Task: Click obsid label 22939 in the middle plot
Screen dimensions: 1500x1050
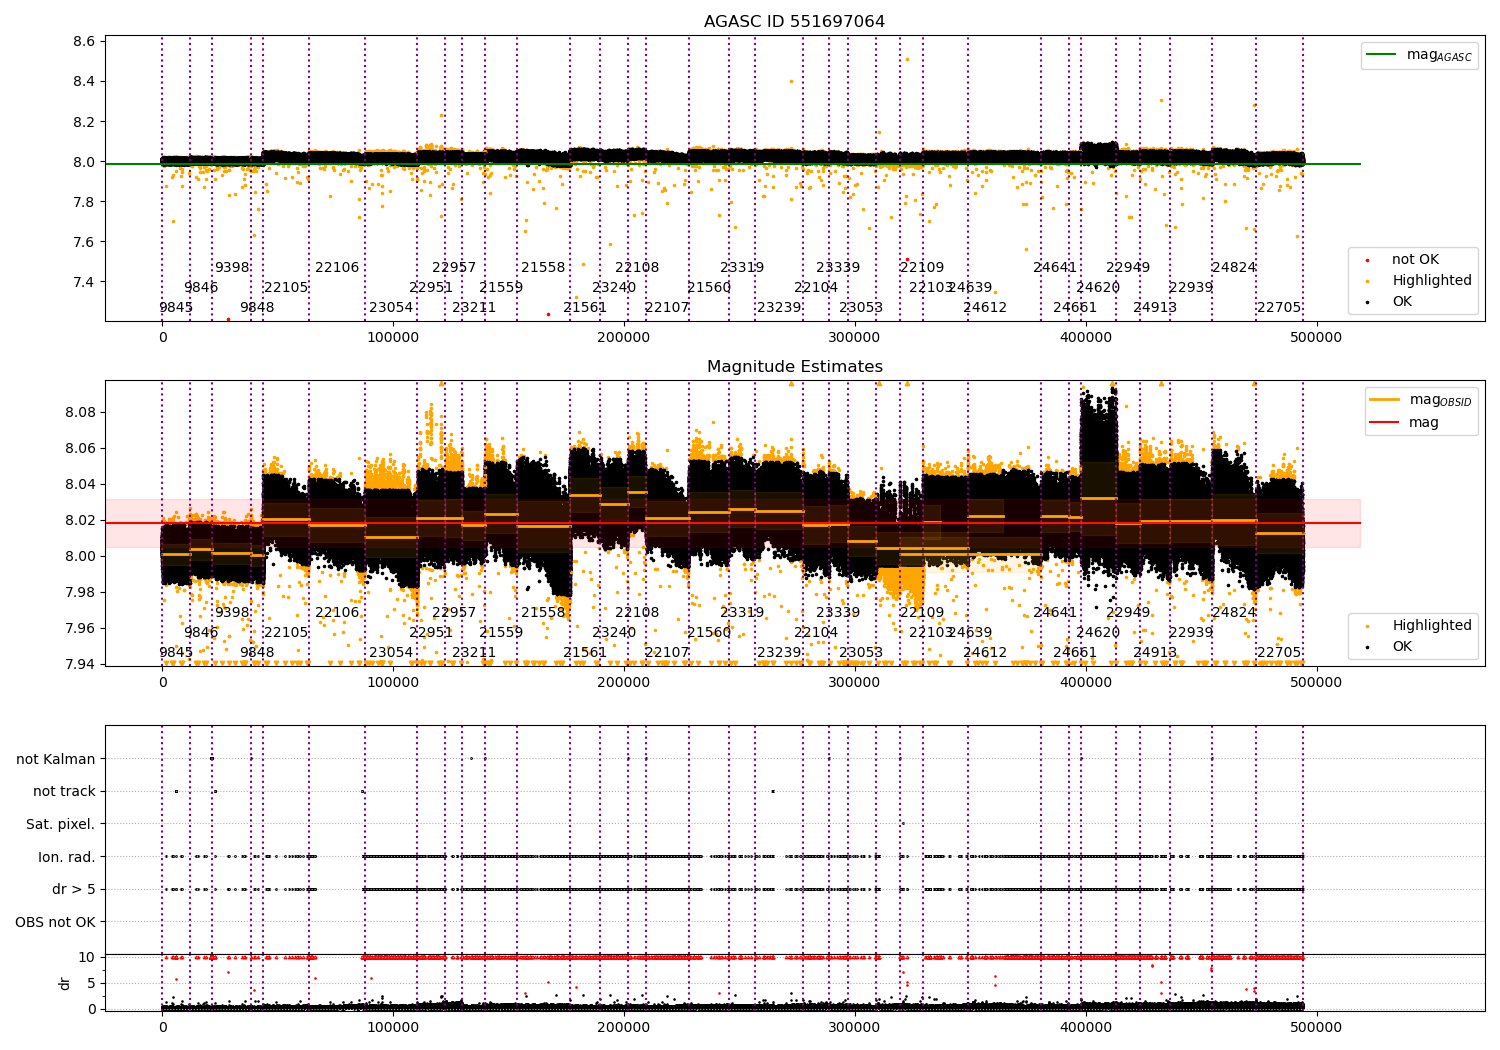Action: pyautogui.click(x=1191, y=633)
